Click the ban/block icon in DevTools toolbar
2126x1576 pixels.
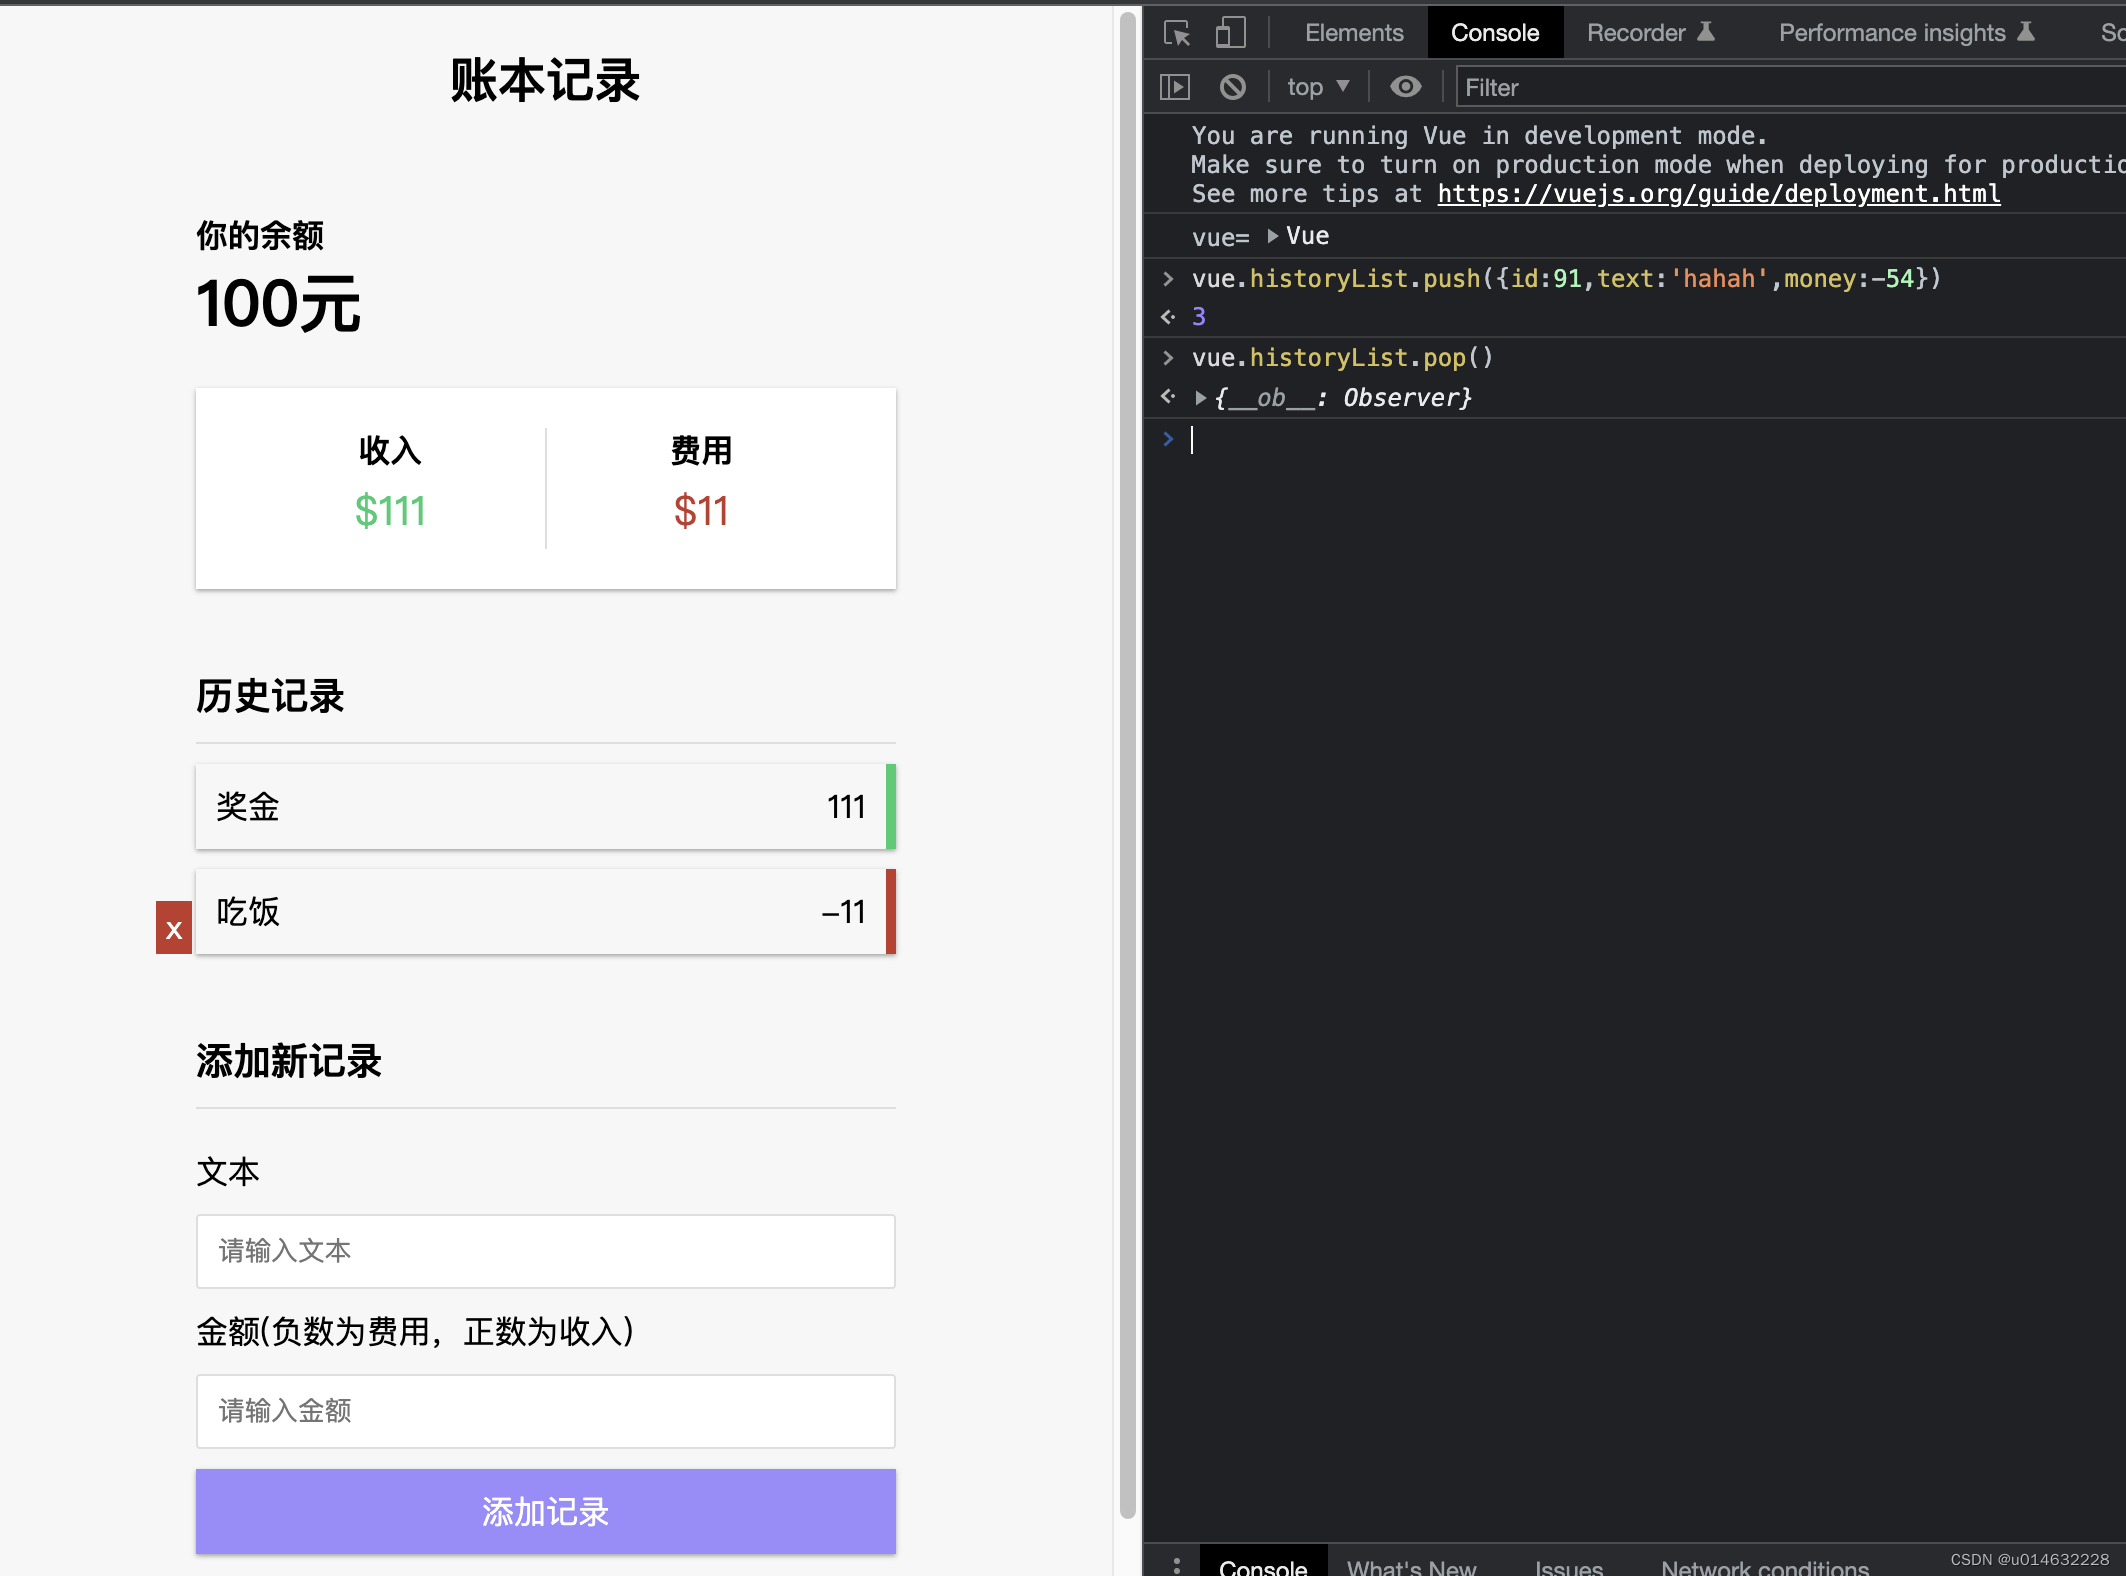pos(1232,84)
